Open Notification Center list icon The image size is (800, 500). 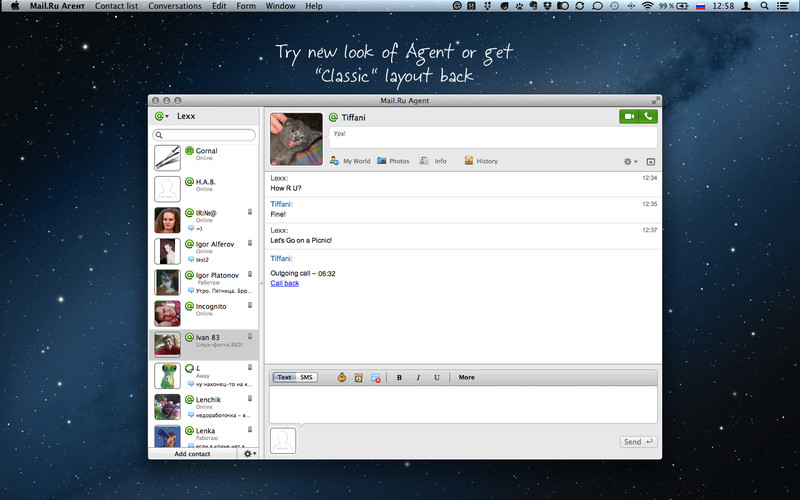click(783, 6)
